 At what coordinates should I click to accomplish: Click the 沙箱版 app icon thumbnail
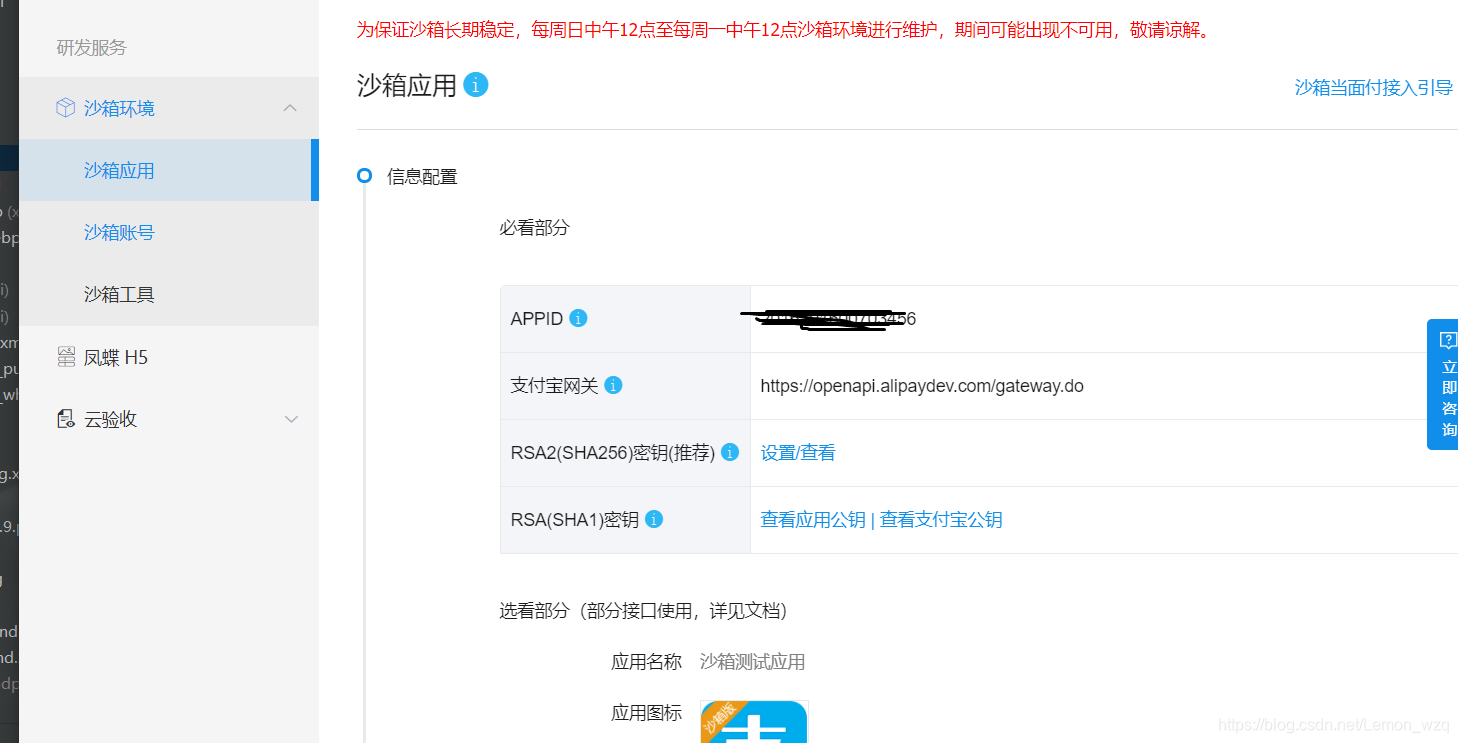(754, 722)
